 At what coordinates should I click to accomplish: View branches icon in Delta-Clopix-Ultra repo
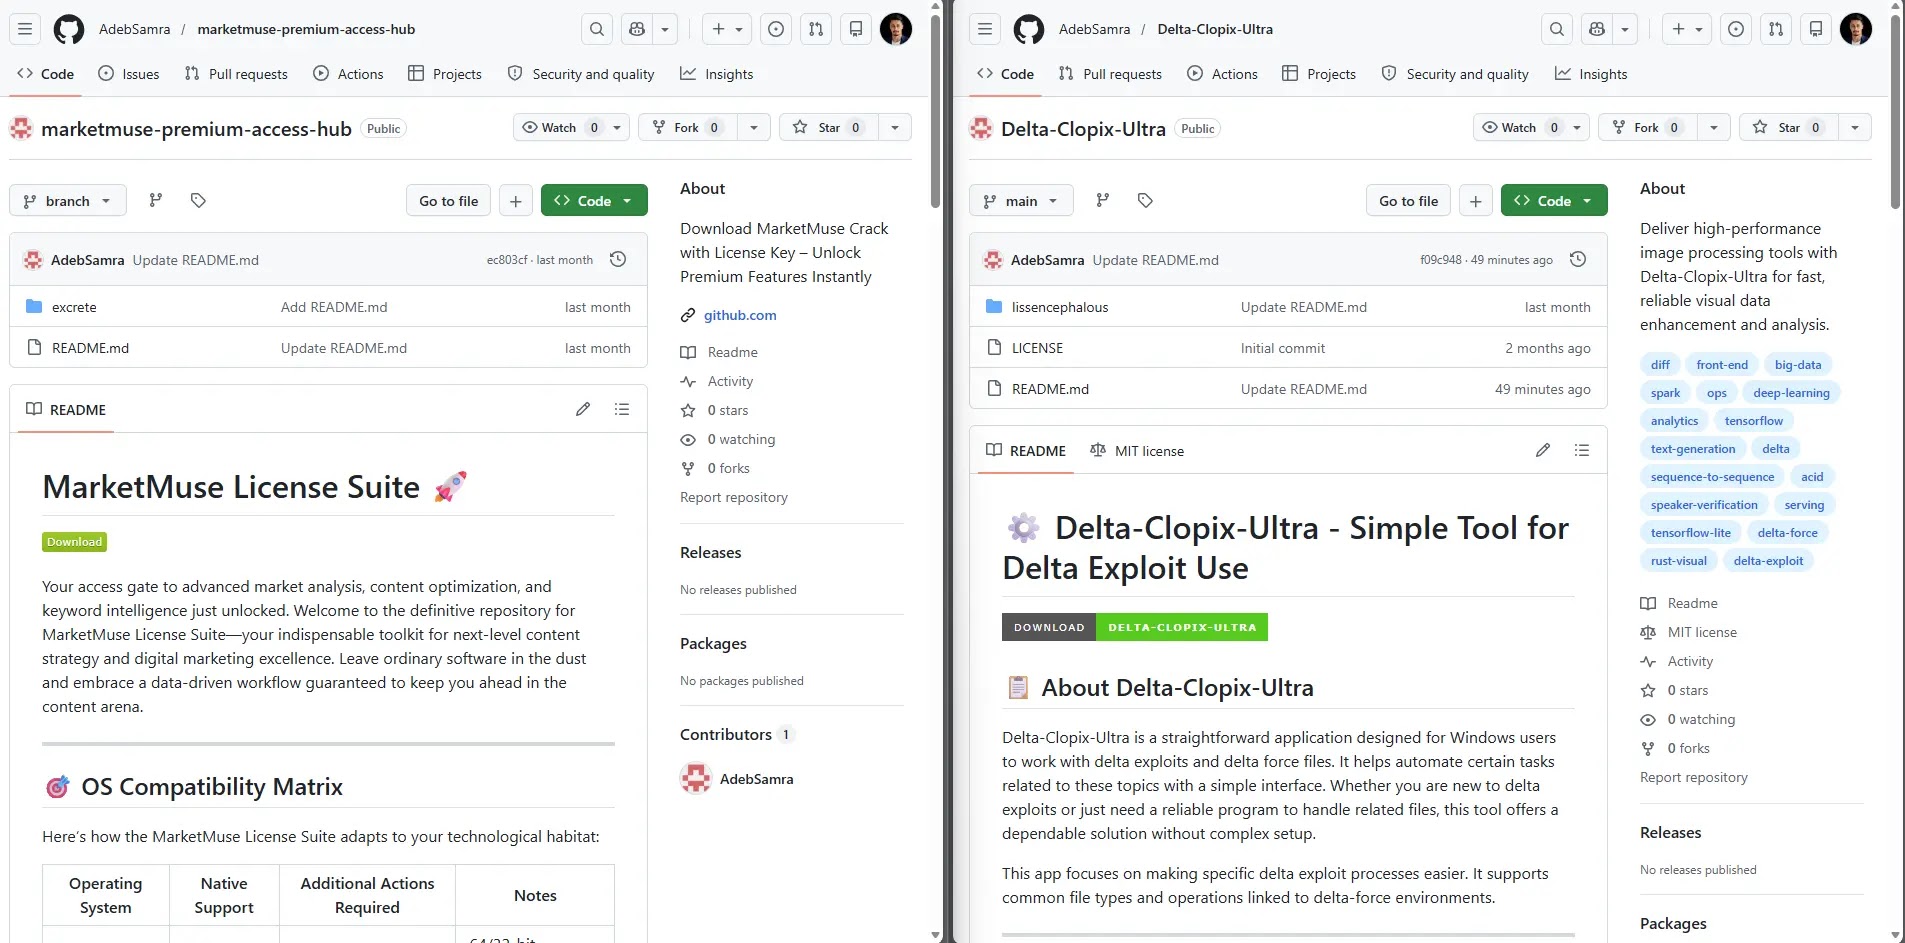[1102, 201]
